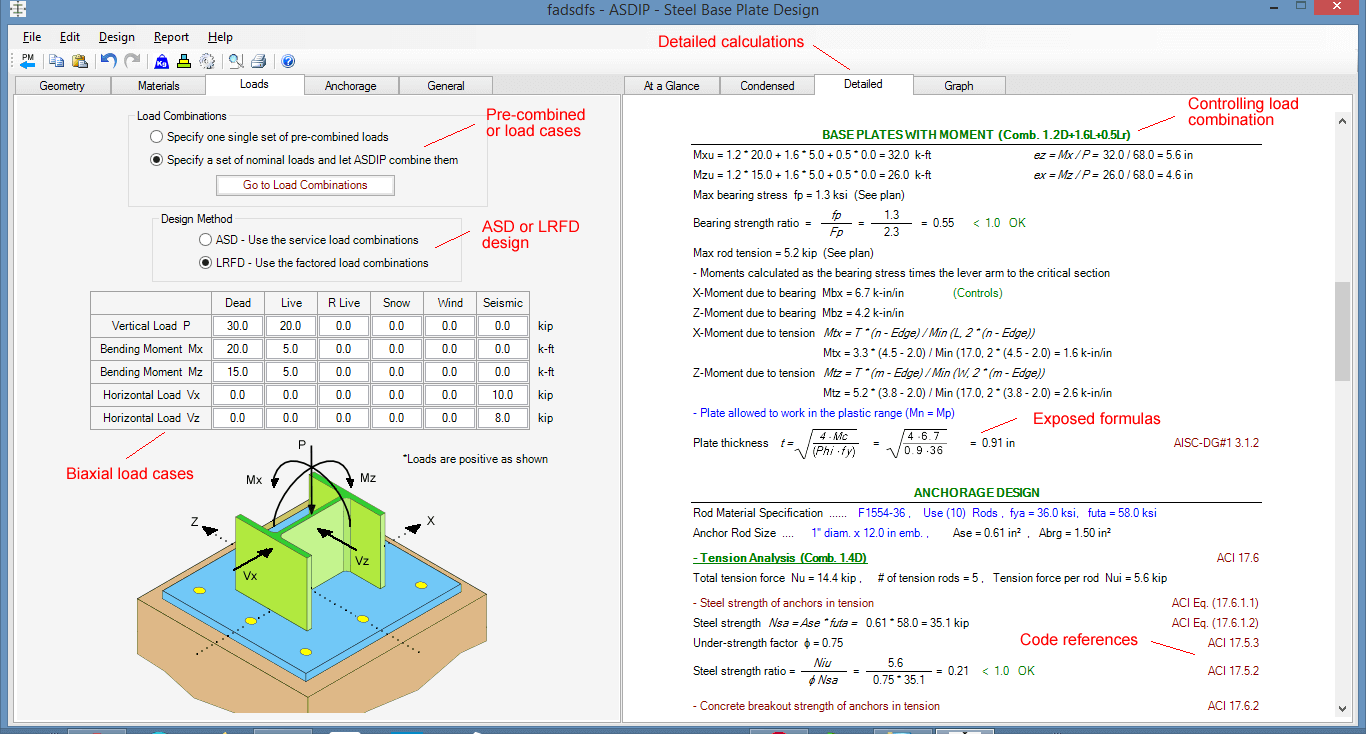This screenshot has width=1366, height=734.
Task: Click the Dead Vertical Load P field
Action: click(x=238, y=326)
